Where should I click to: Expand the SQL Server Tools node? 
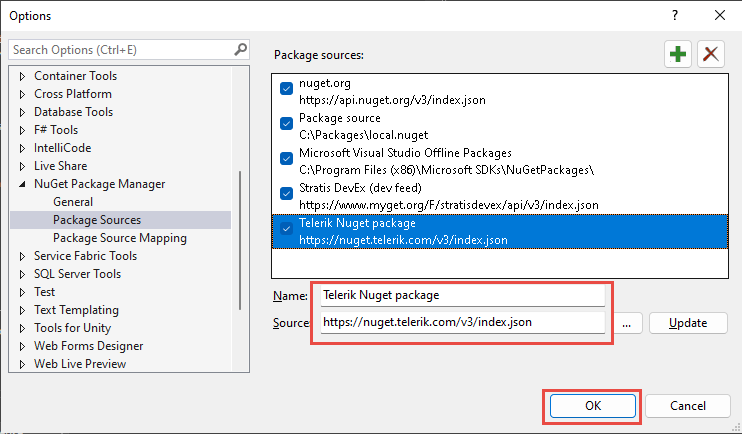coord(22,274)
